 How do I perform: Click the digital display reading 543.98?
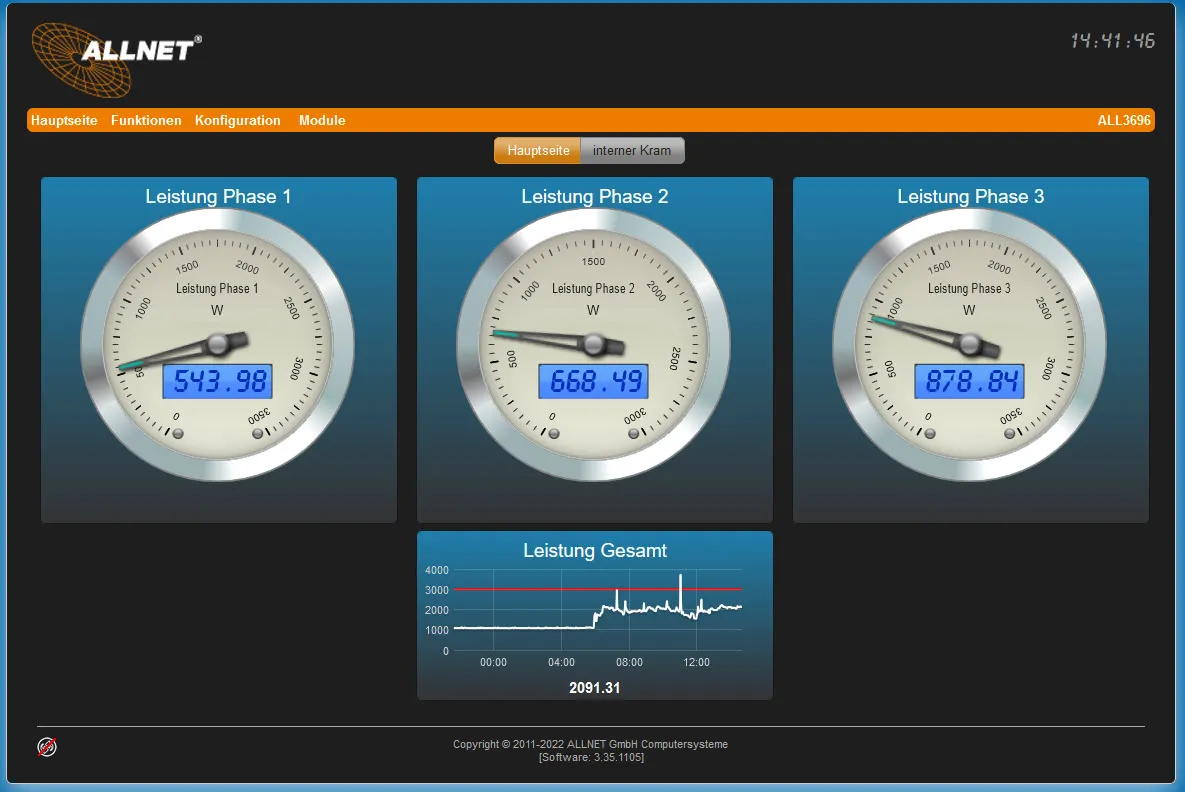tap(218, 381)
